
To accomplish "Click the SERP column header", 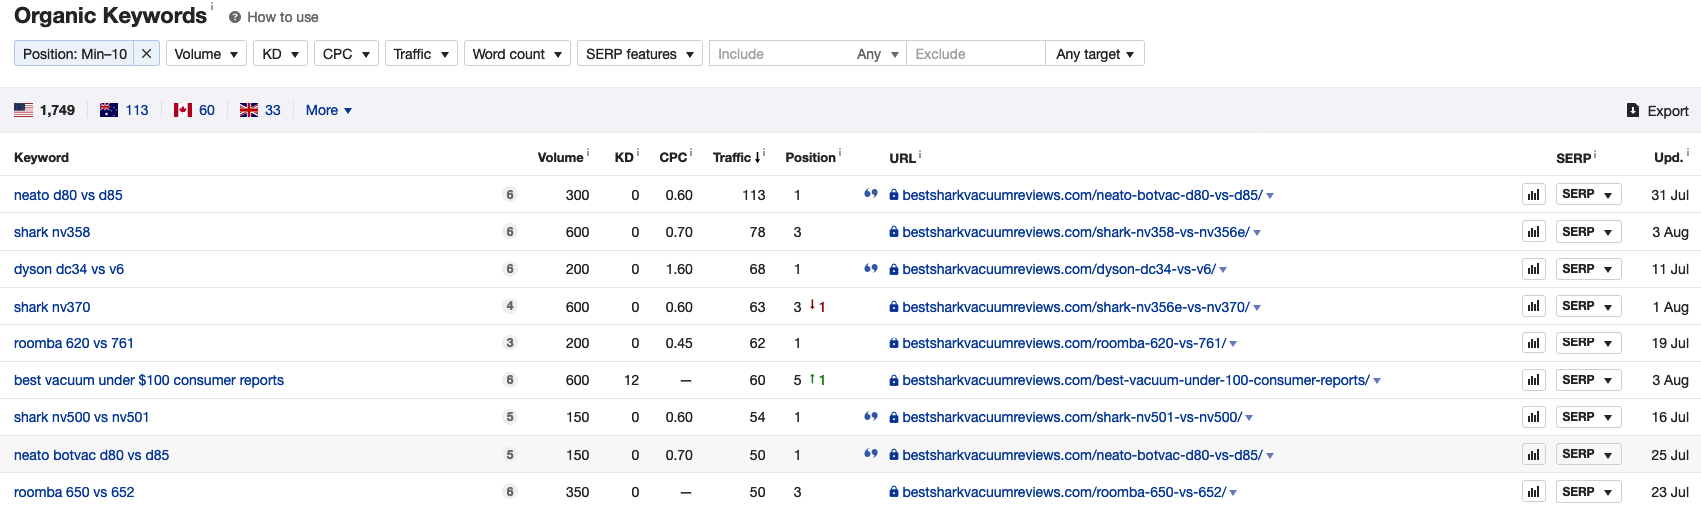I will (x=1573, y=158).
